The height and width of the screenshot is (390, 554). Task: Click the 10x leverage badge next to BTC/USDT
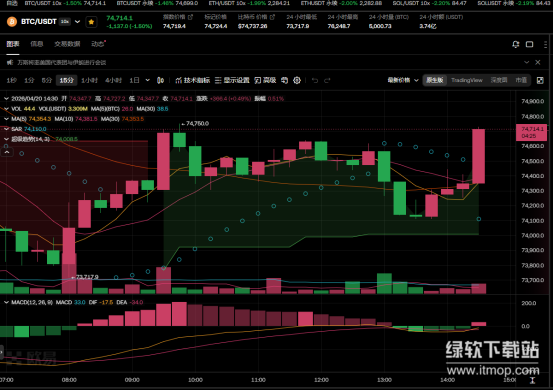tap(65, 22)
